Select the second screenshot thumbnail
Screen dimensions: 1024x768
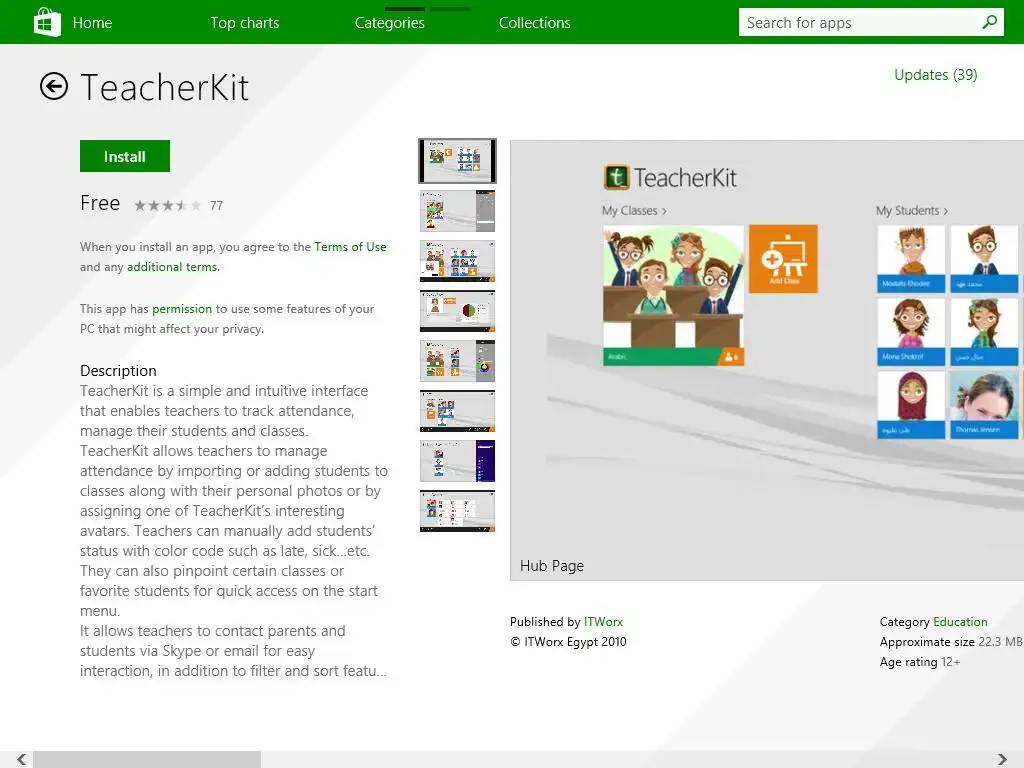click(x=457, y=211)
